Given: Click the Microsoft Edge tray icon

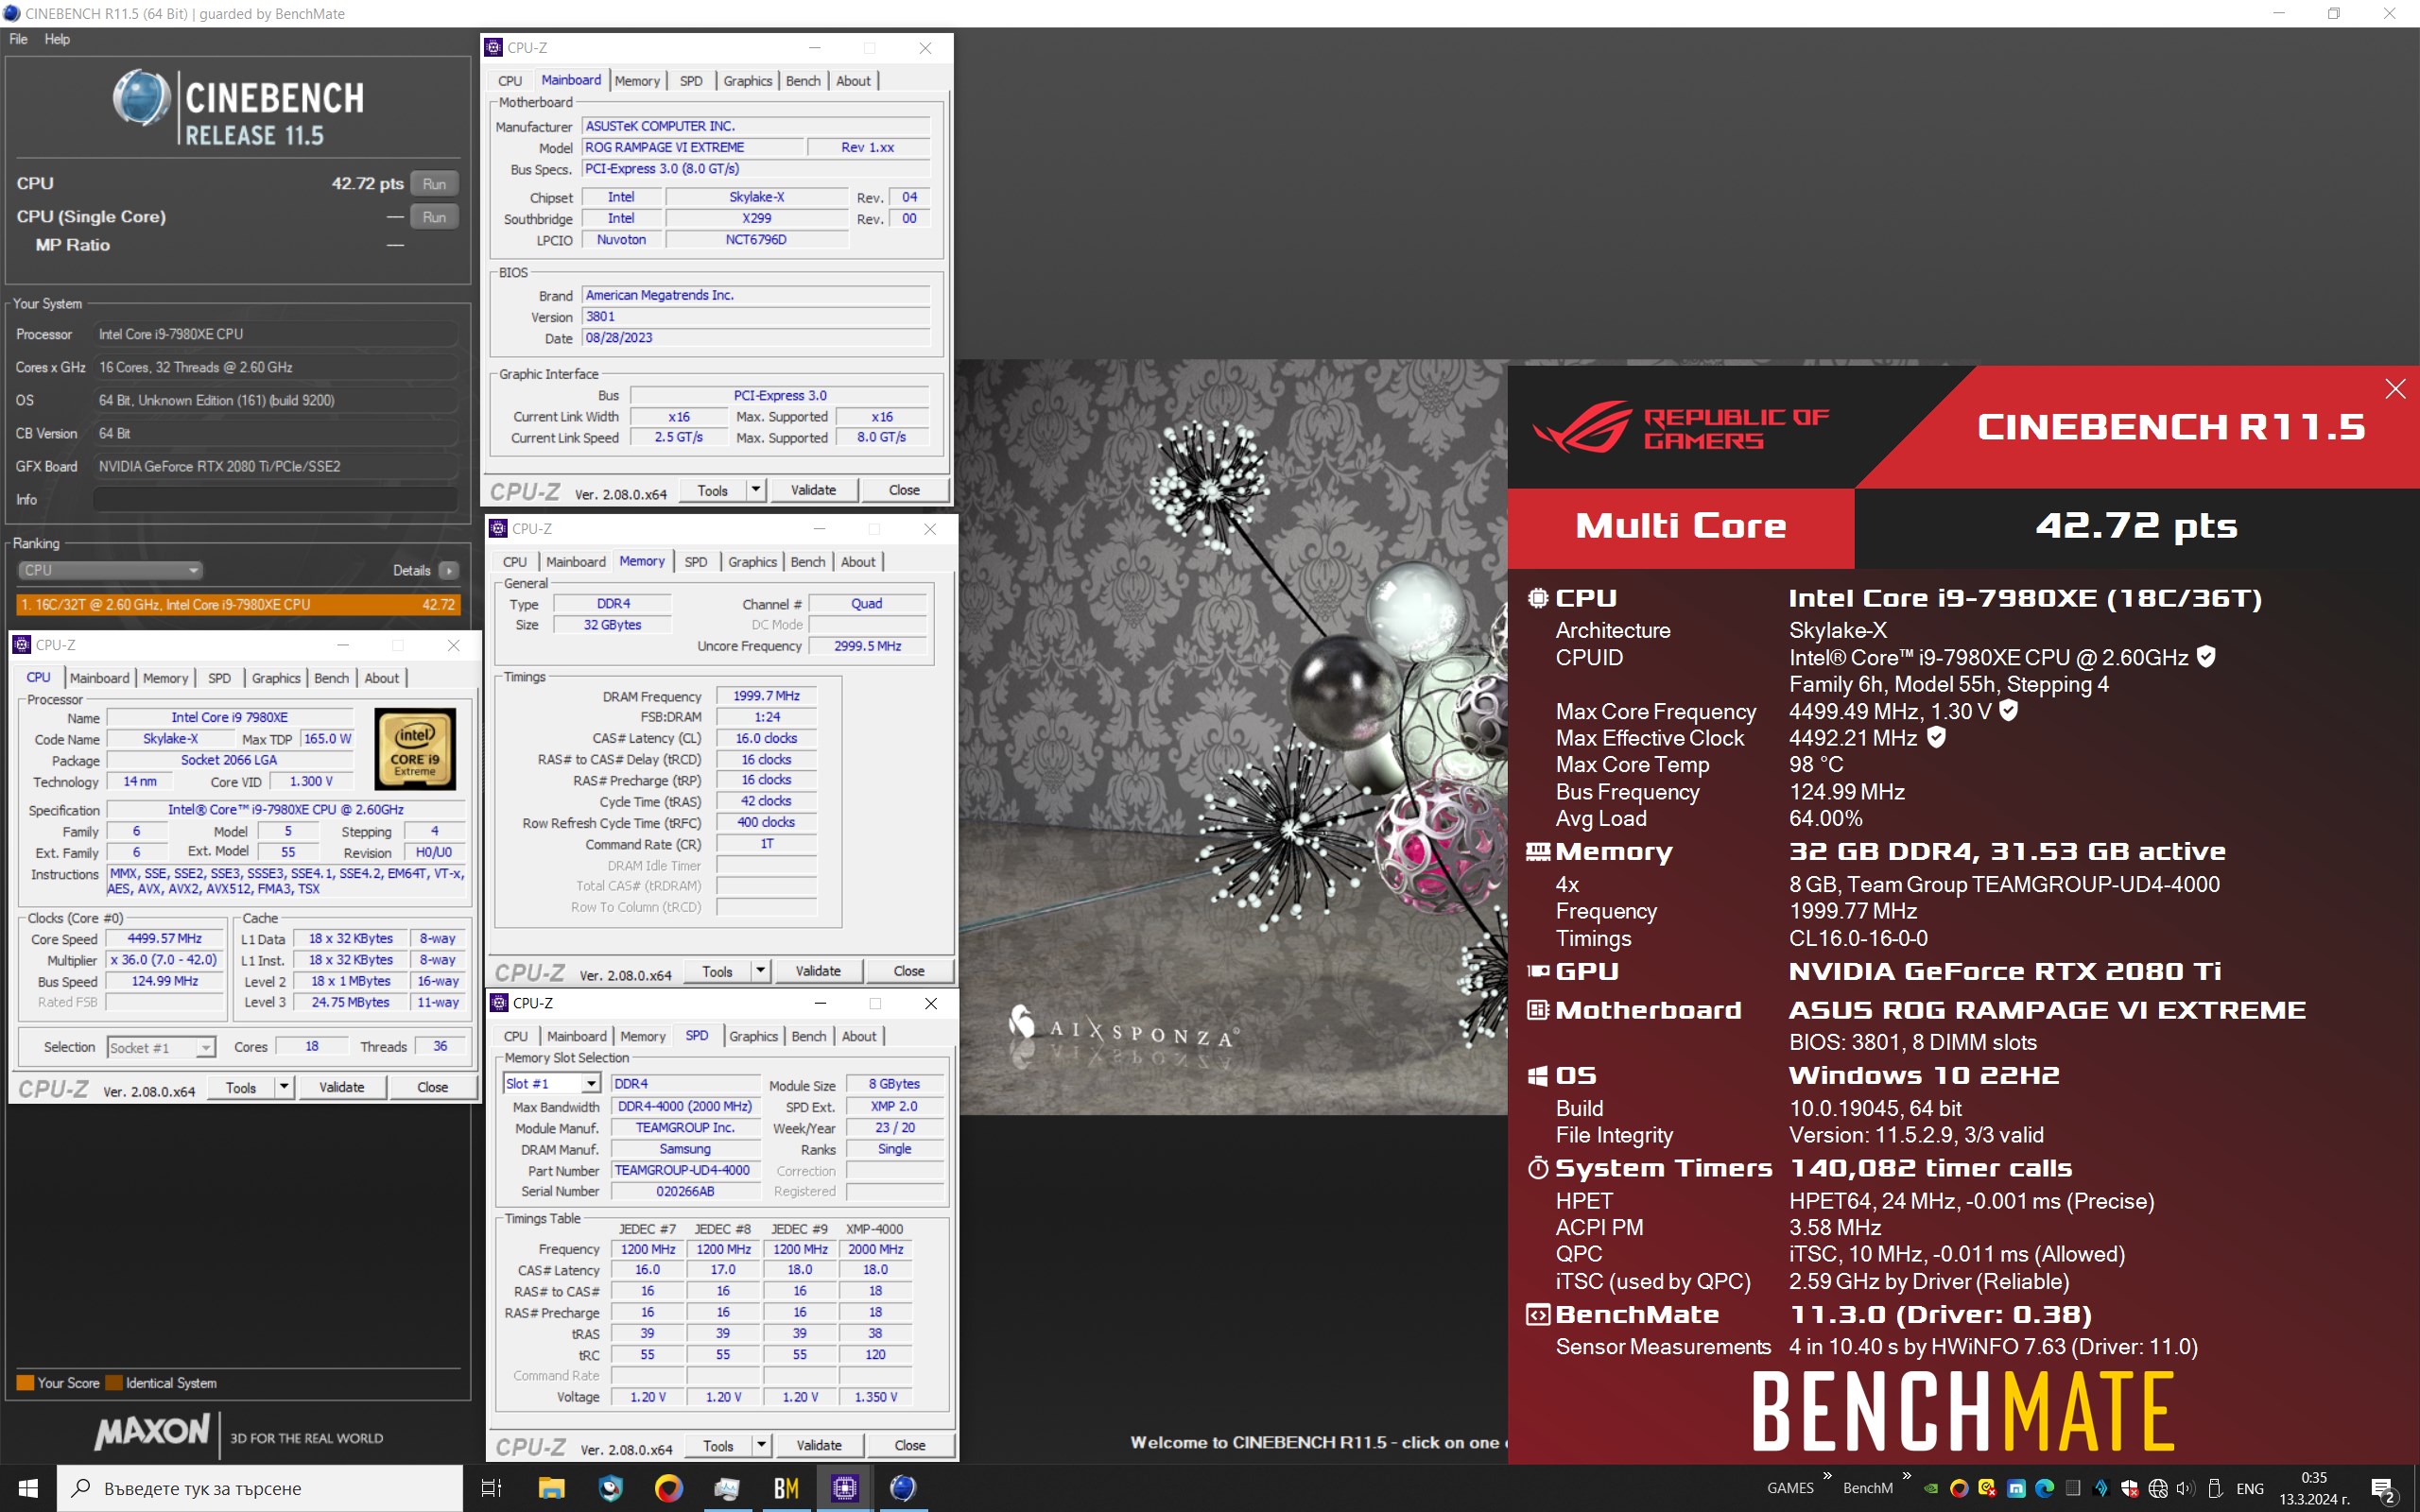Looking at the screenshot, I should coord(2044,1488).
